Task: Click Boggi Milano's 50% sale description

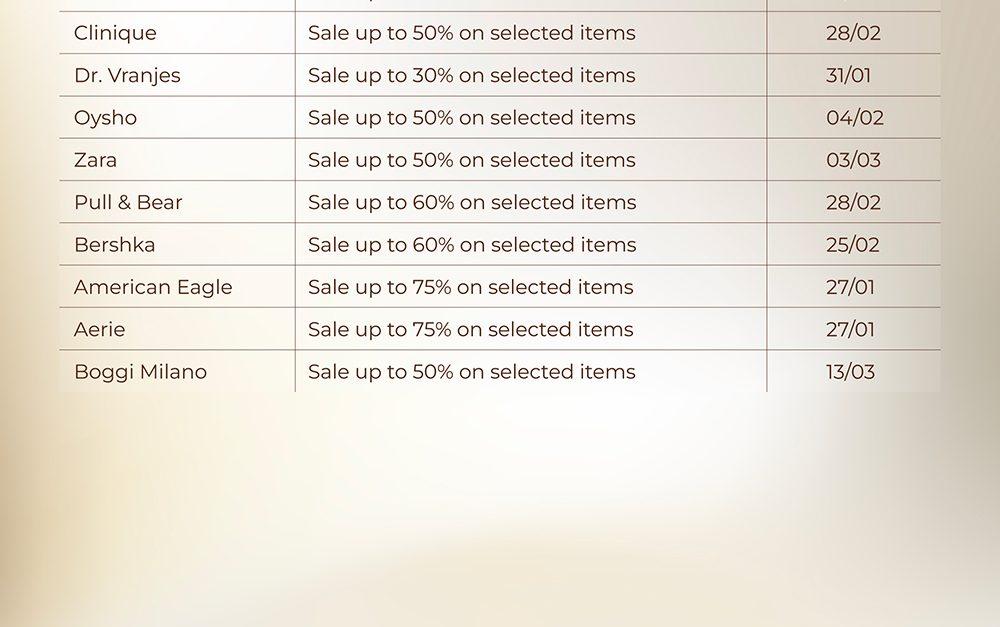Action: [x=471, y=372]
